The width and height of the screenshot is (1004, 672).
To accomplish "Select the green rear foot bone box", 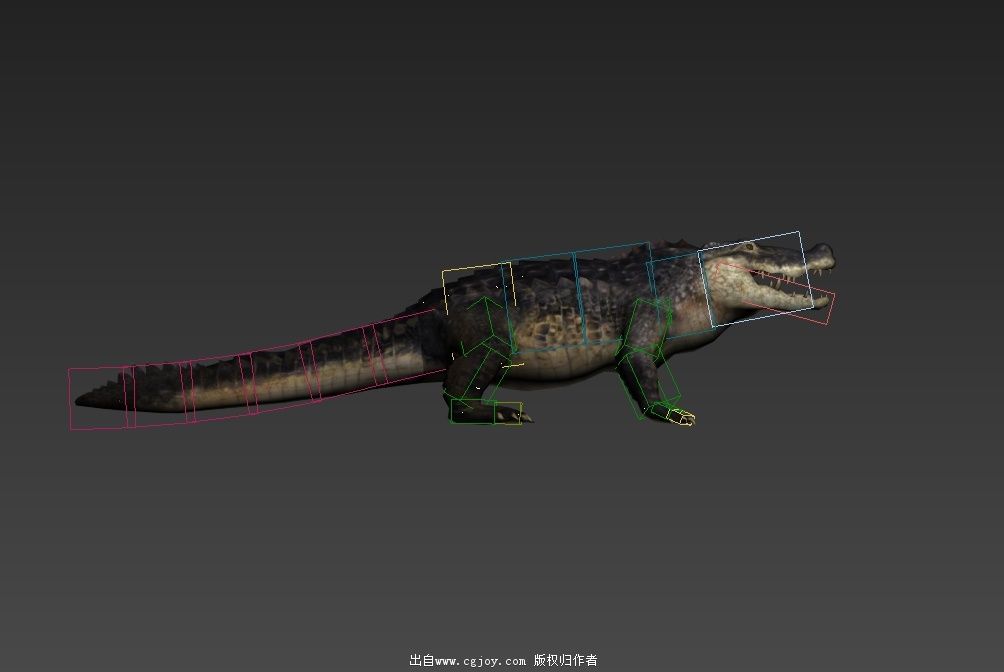I will [473, 411].
